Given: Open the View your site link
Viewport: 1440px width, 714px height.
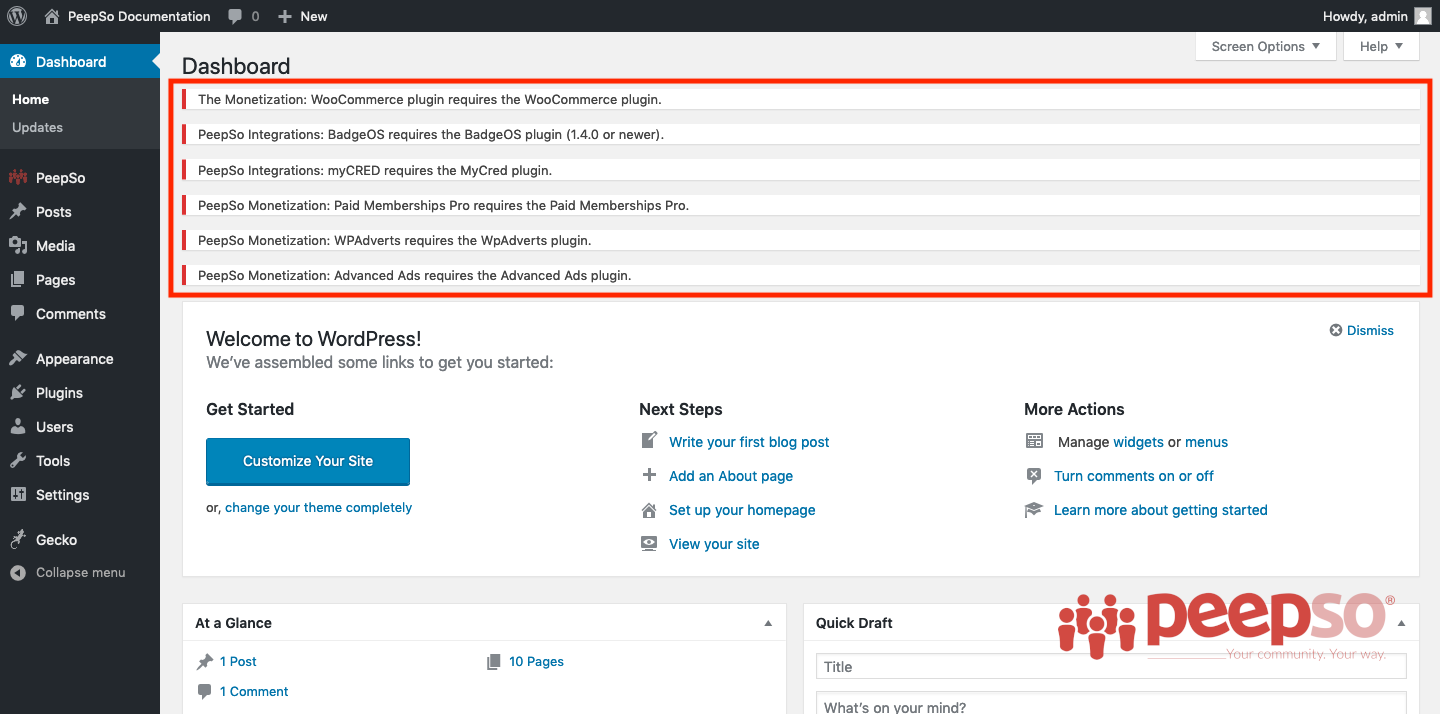Looking at the screenshot, I should click(x=715, y=544).
